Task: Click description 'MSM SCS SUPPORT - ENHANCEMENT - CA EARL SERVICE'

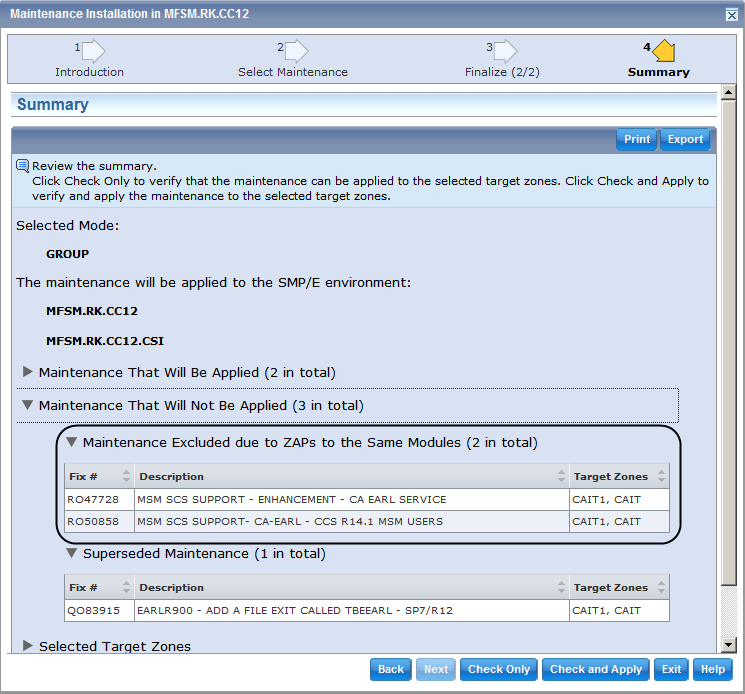Action: click(x=292, y=500)
